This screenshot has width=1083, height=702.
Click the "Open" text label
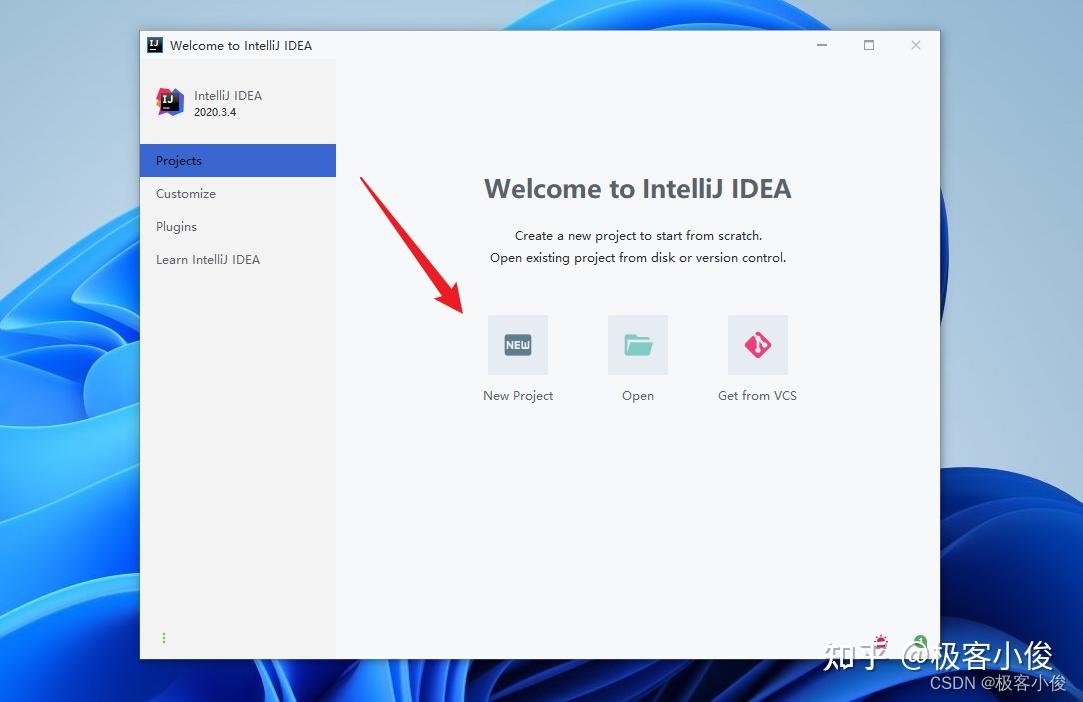(637, 395)
